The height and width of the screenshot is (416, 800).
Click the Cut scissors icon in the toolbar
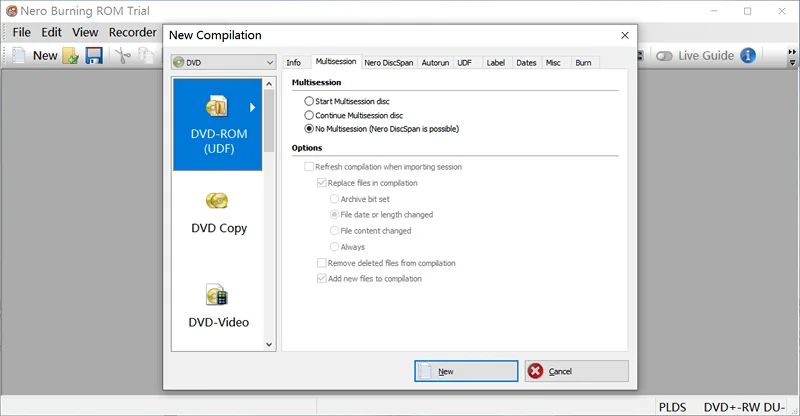122,55
